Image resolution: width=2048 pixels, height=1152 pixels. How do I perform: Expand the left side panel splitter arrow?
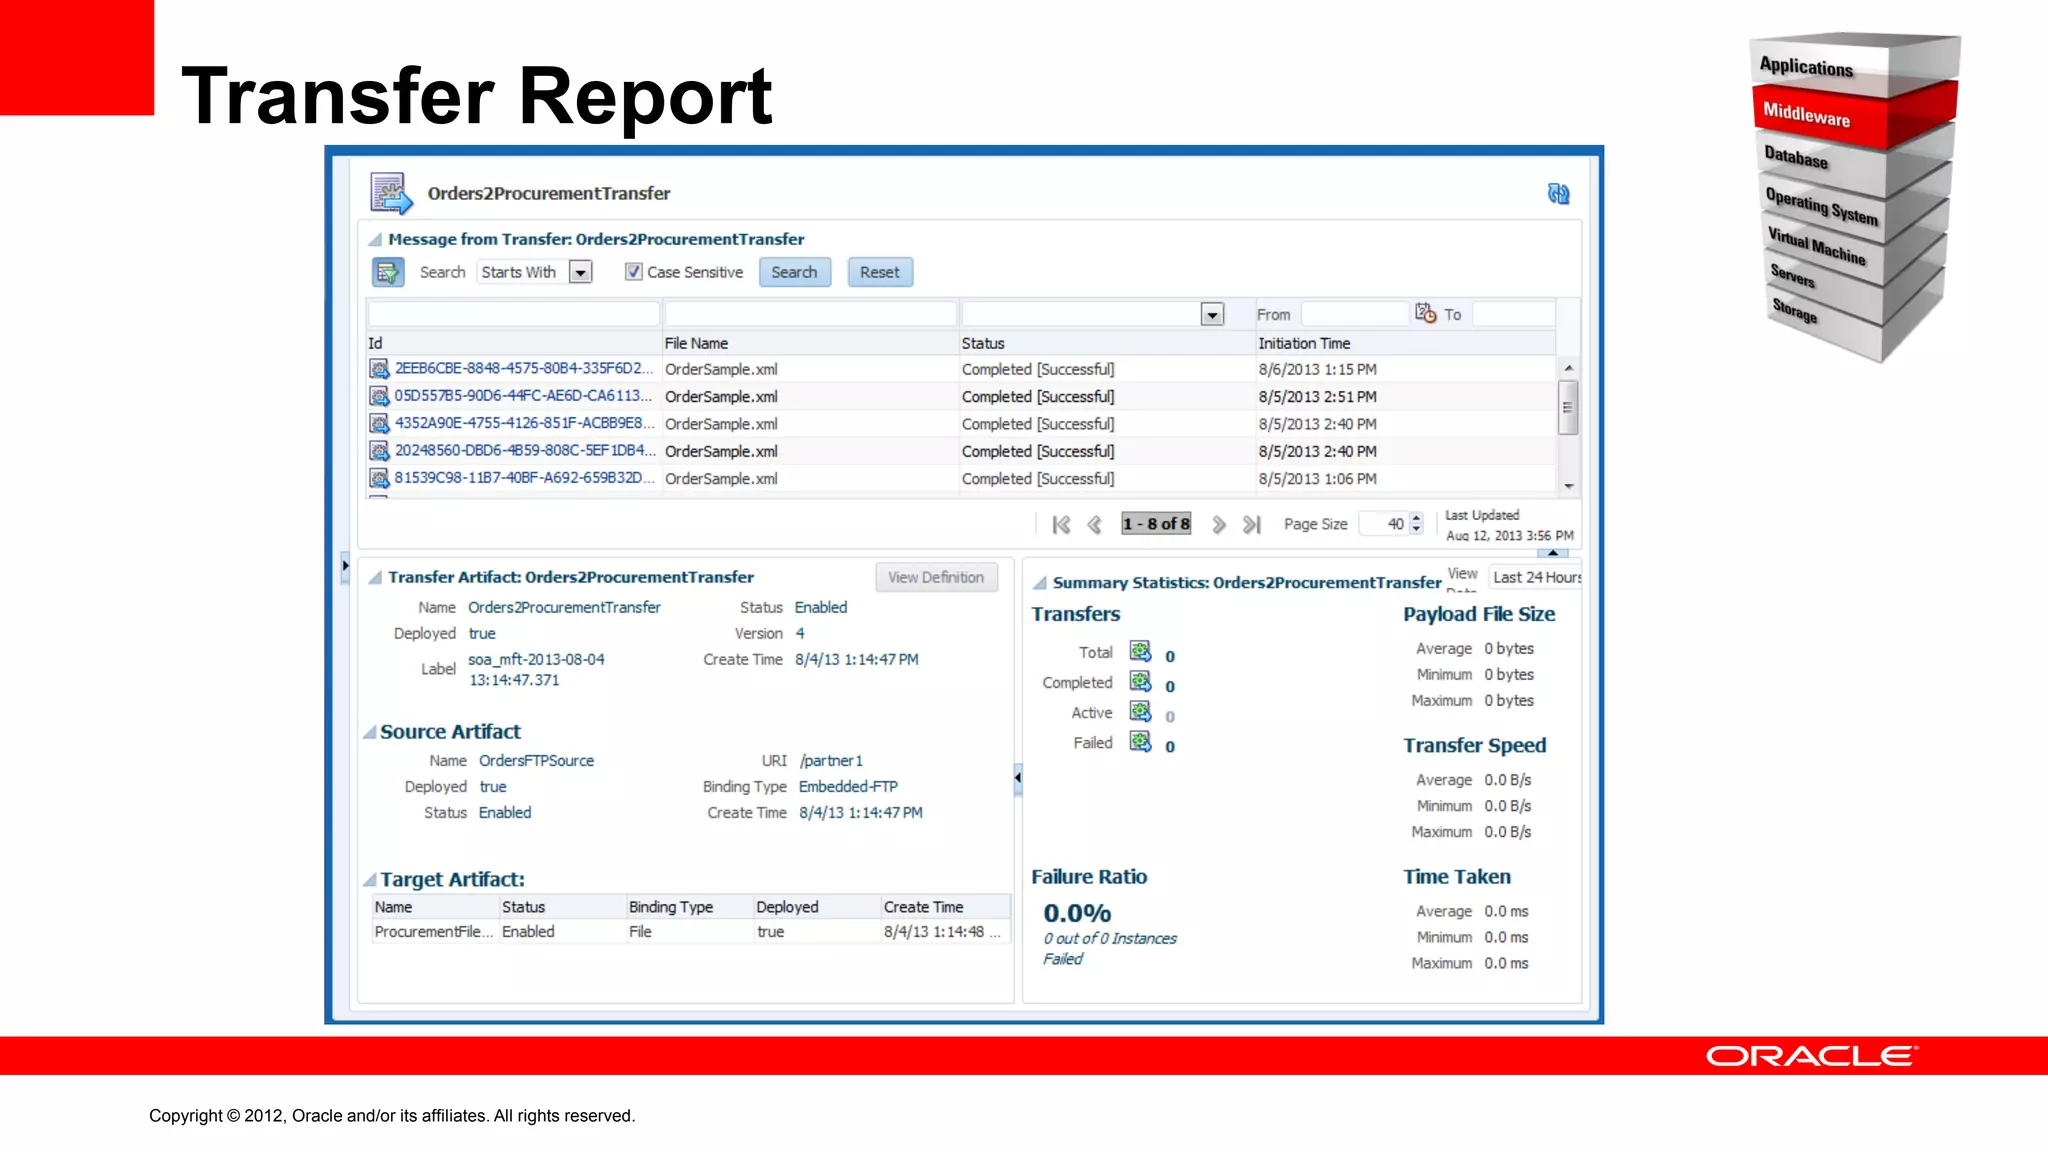(345, 566)
